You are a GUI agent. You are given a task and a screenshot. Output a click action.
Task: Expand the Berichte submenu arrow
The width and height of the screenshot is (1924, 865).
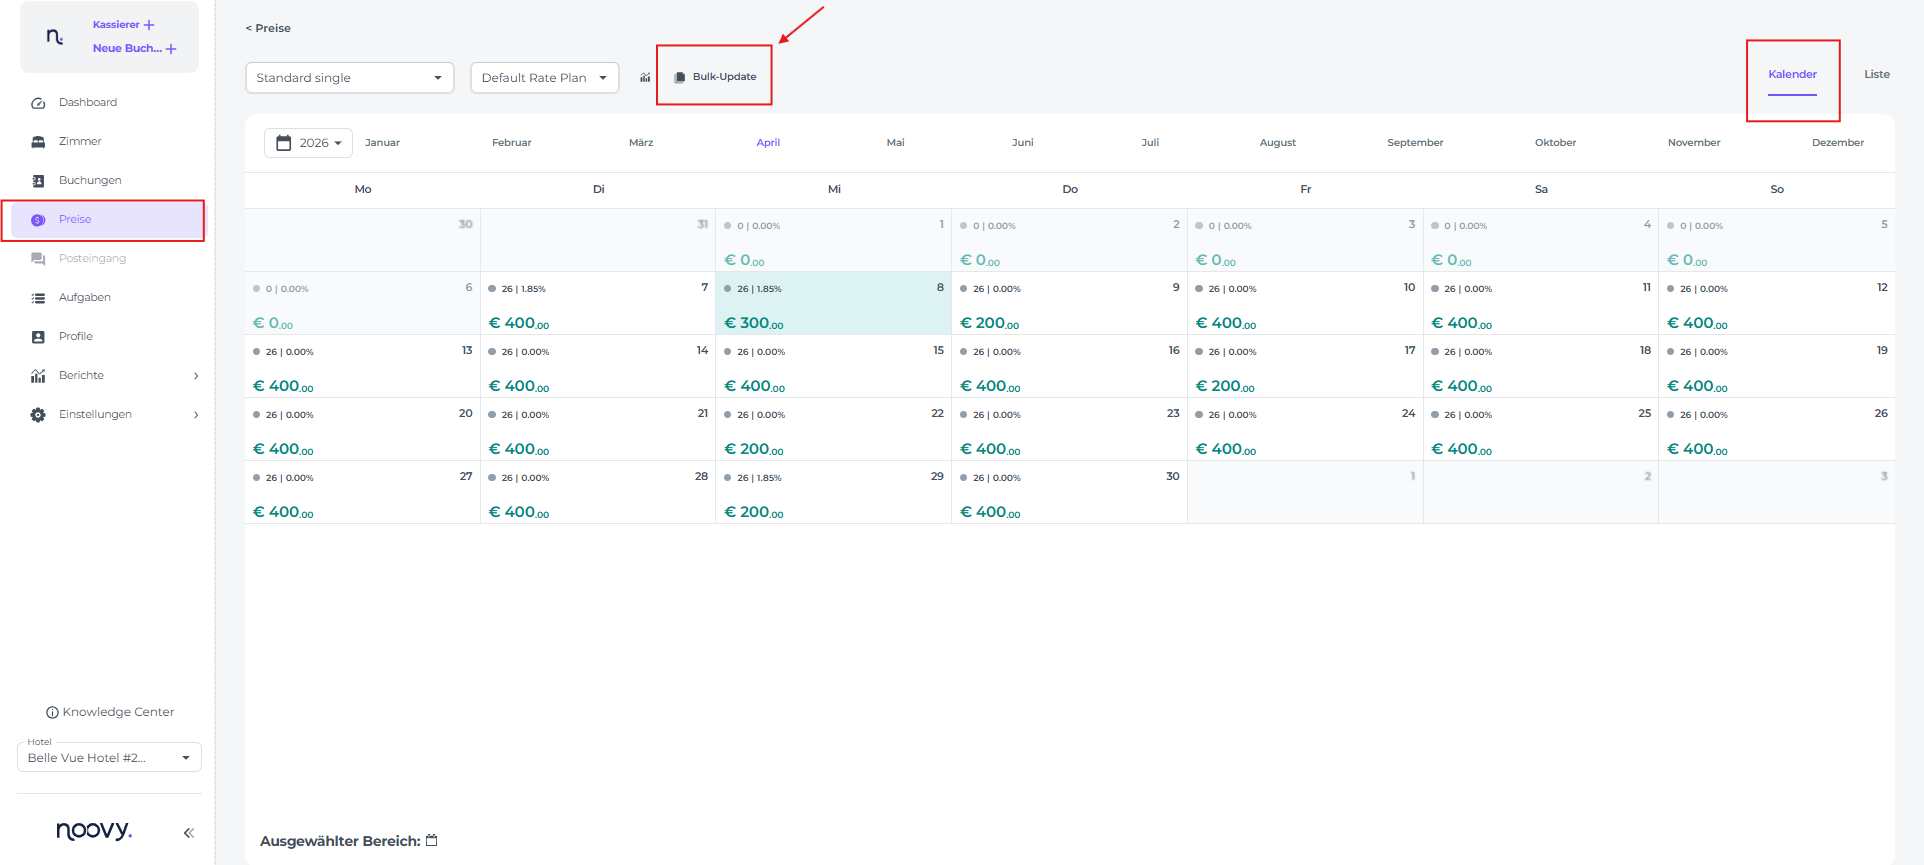click(x=196, y=376)
